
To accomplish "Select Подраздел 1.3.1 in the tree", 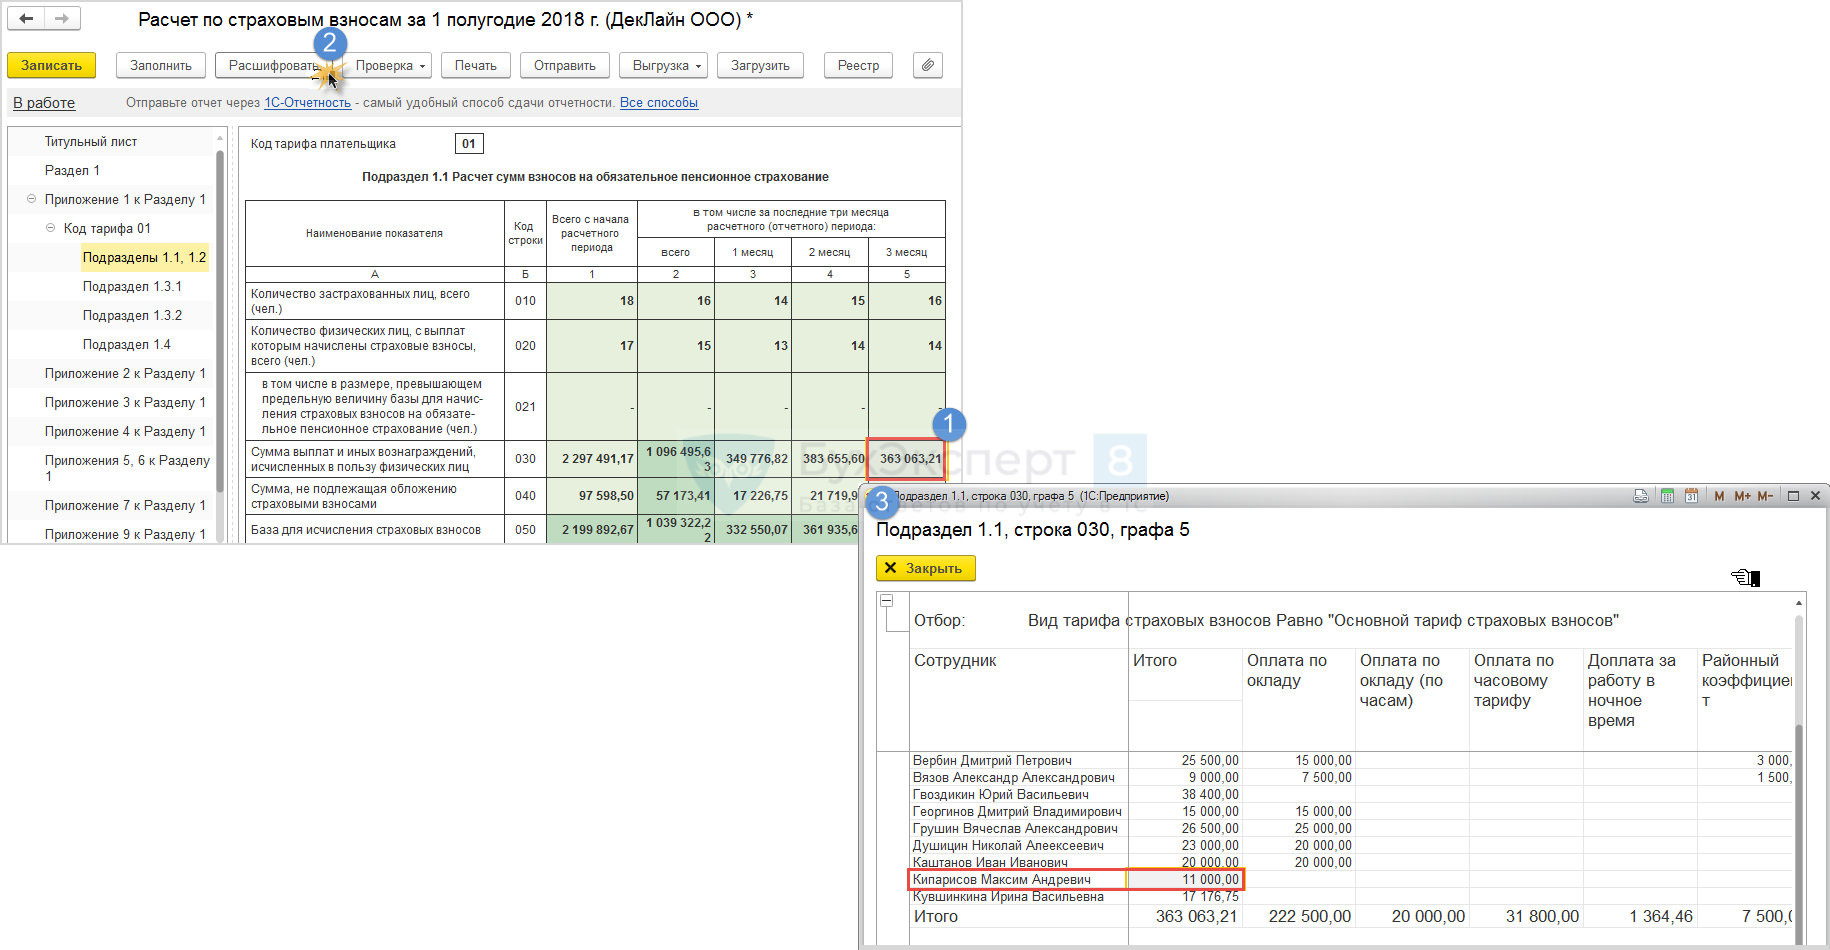I will 132,286.
